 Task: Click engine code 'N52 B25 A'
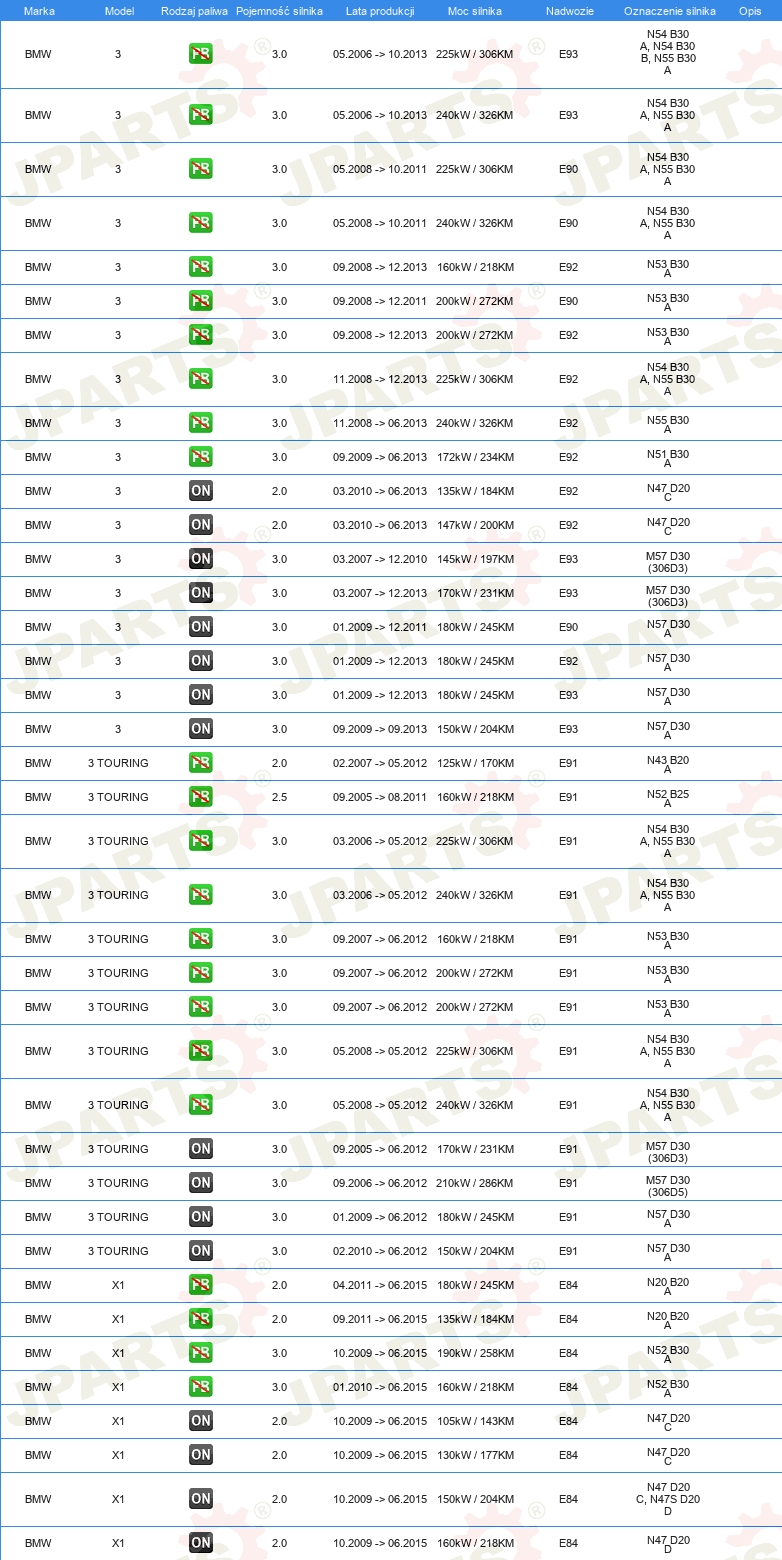668,799
